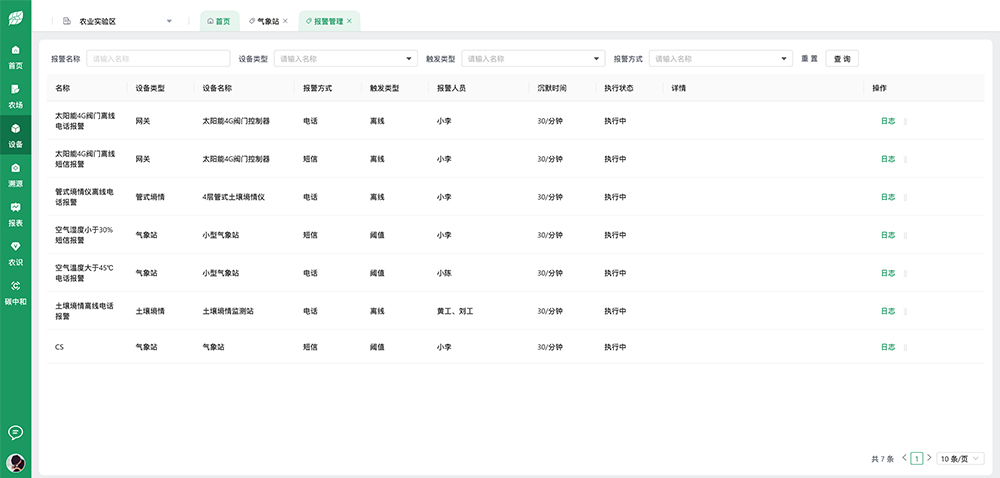The image size is (1000, 478).
Task: Open the 报表 sidebar section
Action: (15, 213)
